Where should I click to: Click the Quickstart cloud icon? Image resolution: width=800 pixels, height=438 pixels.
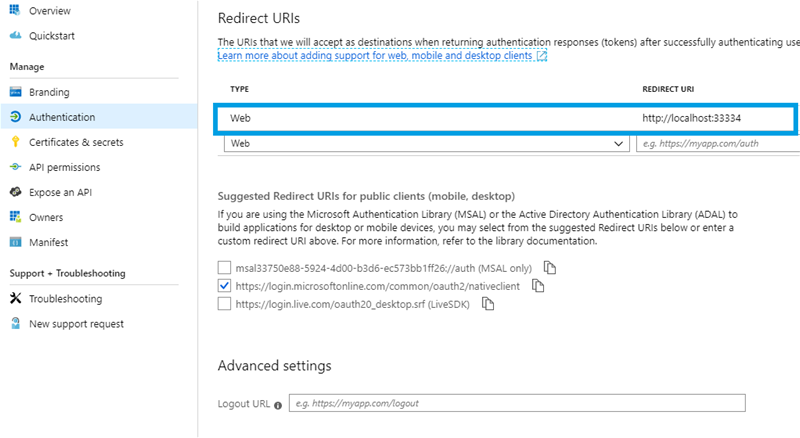tap(15, 36)
